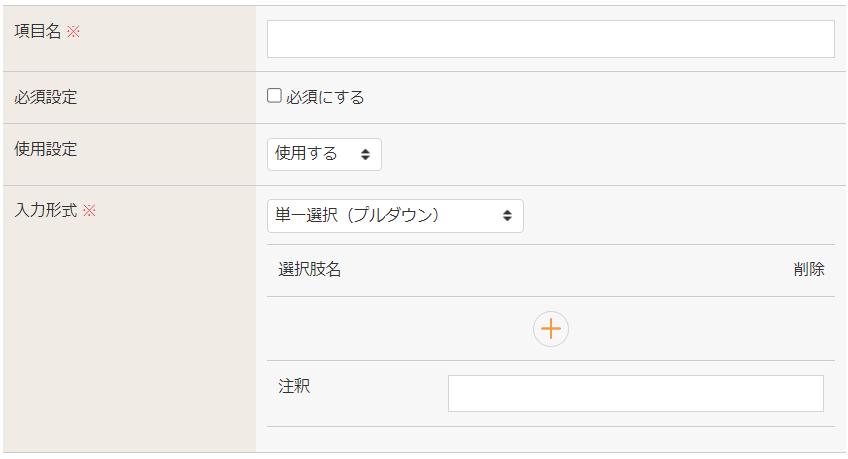Click the 単一選択 dropdown arrow icon
The image size is (848, 459).
coord(507,216)
